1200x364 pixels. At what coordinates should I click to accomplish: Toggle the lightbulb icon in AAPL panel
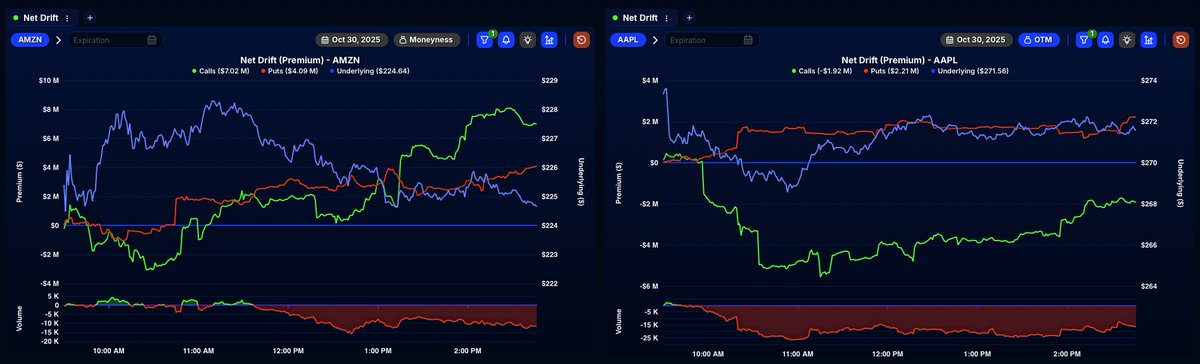point(1128,40)
